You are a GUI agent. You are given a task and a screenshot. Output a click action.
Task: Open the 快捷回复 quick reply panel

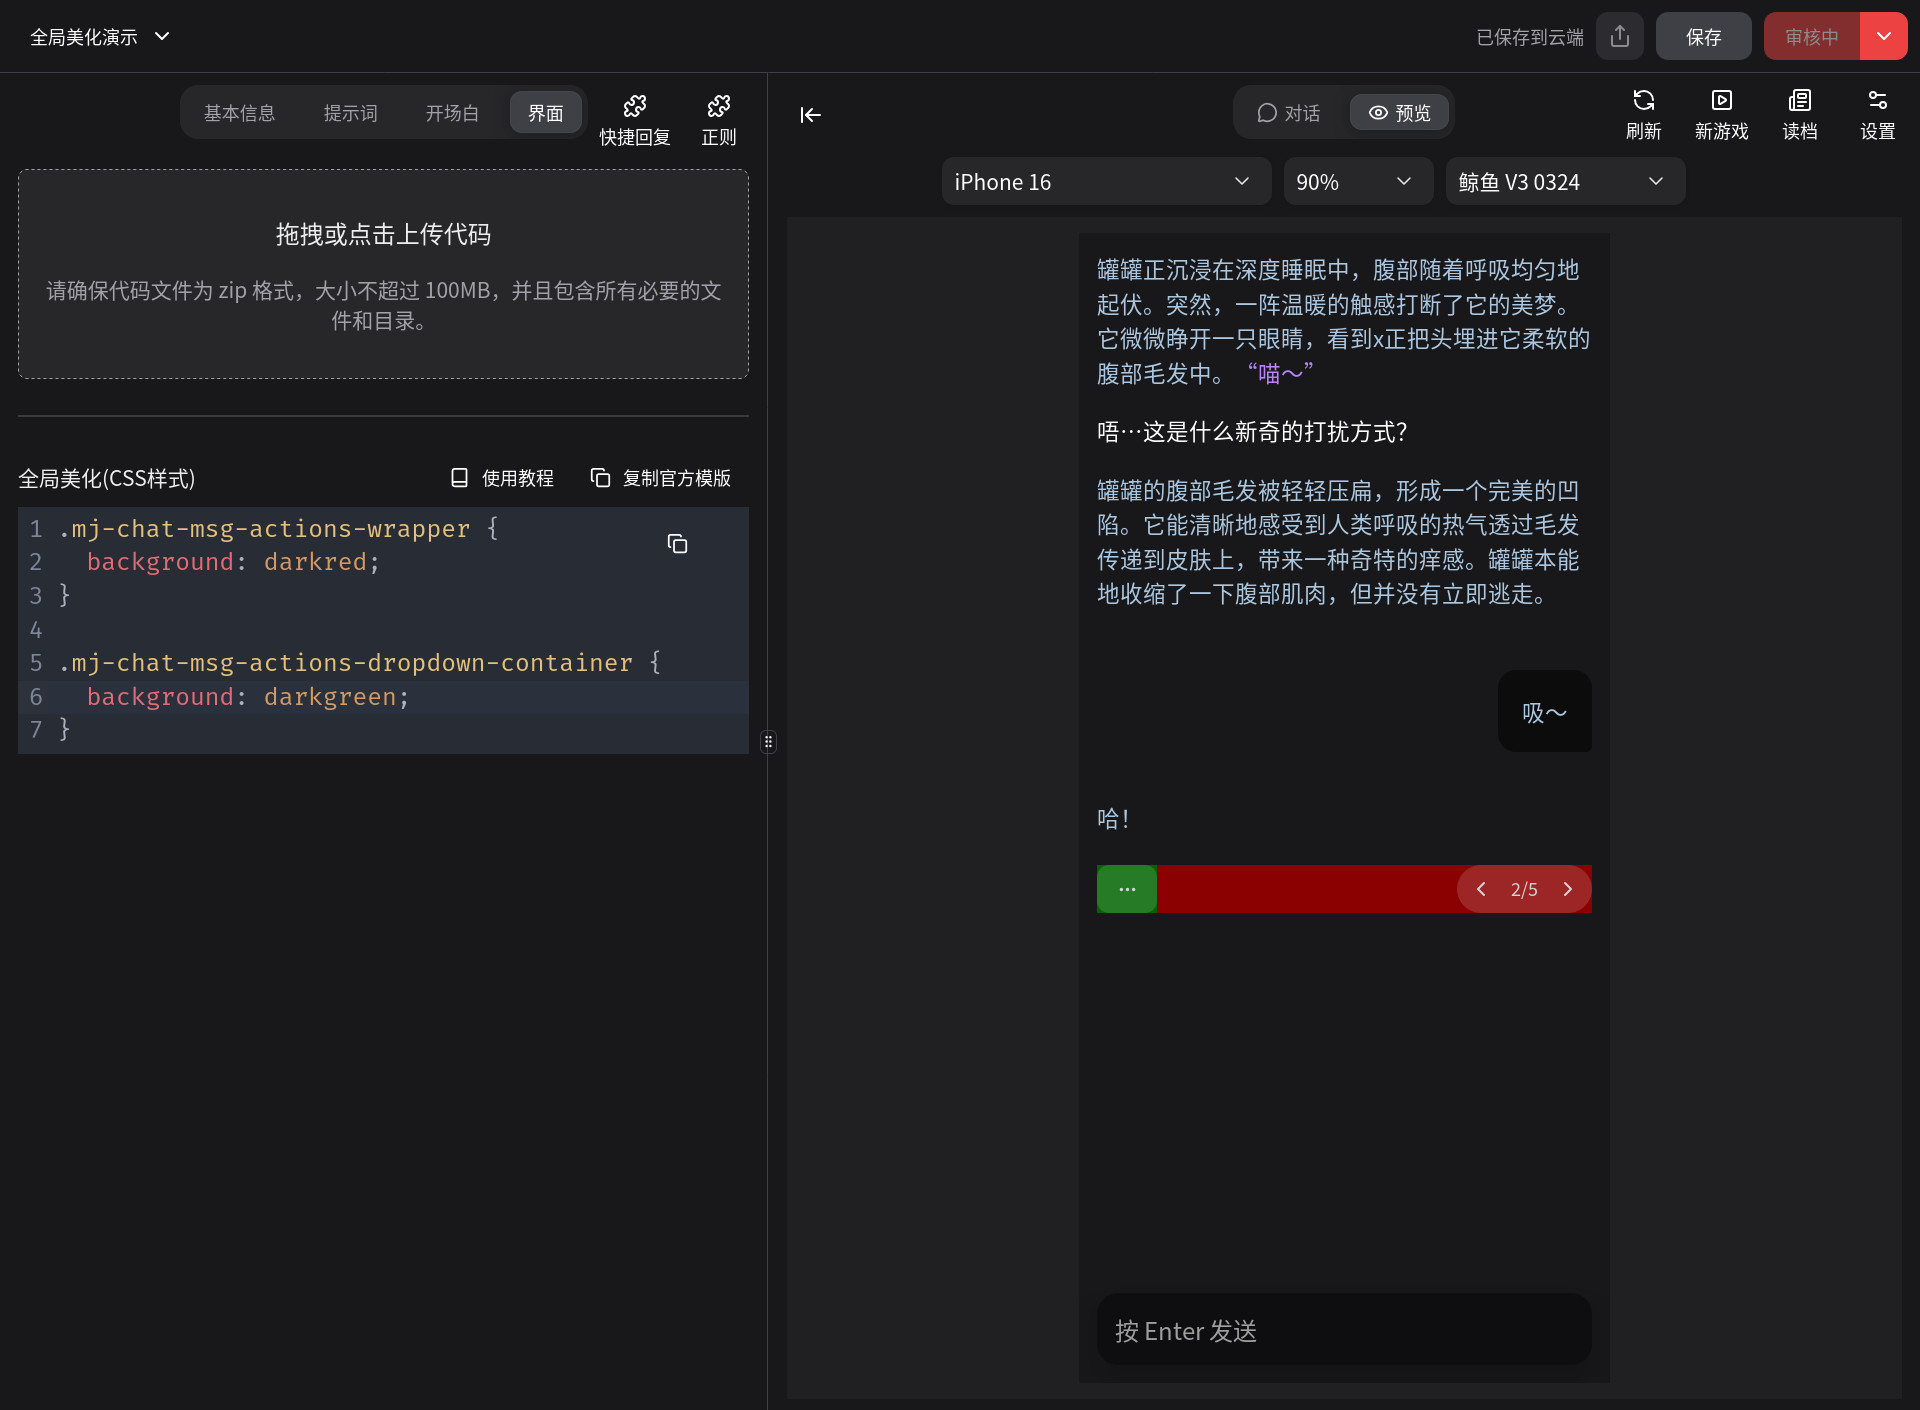click(x=634, y=119)
